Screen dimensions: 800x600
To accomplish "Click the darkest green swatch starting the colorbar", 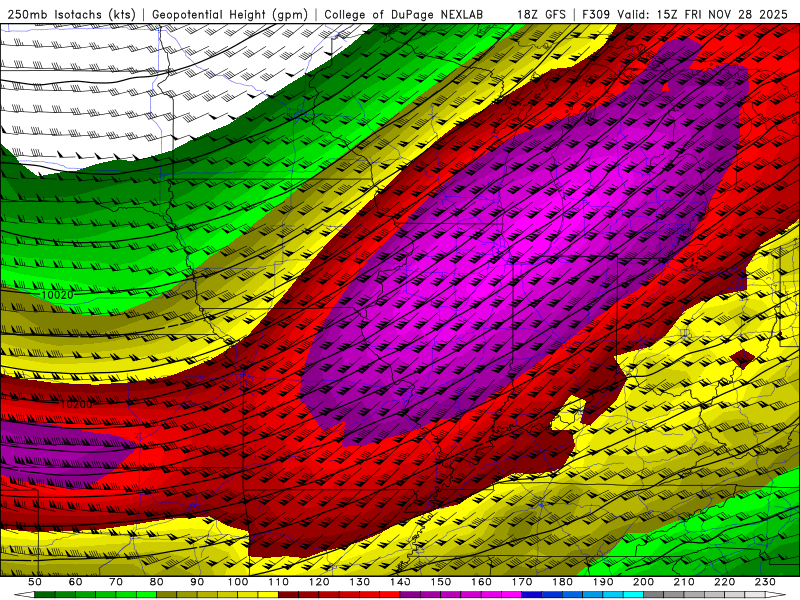I will [x=45, y=595].
